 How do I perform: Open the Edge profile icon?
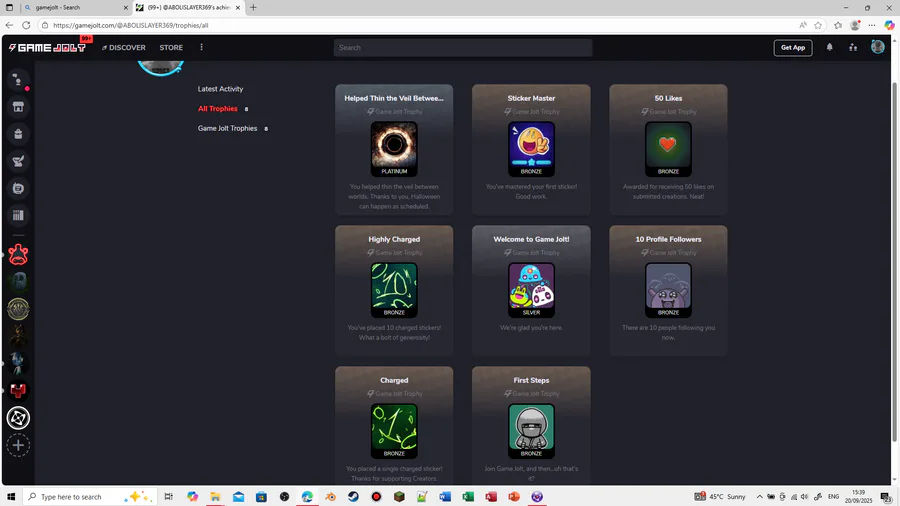(x=855, y=25)
